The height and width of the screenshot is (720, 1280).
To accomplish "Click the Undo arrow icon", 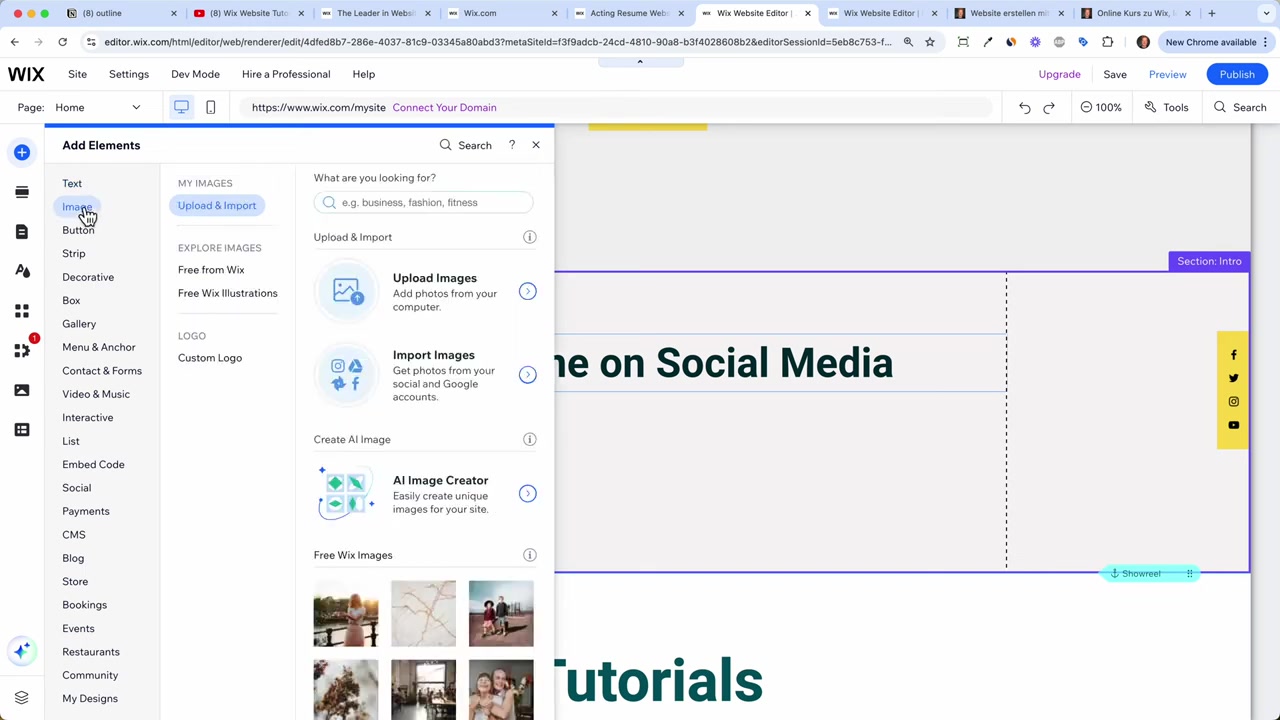I will pos(1025,107).
